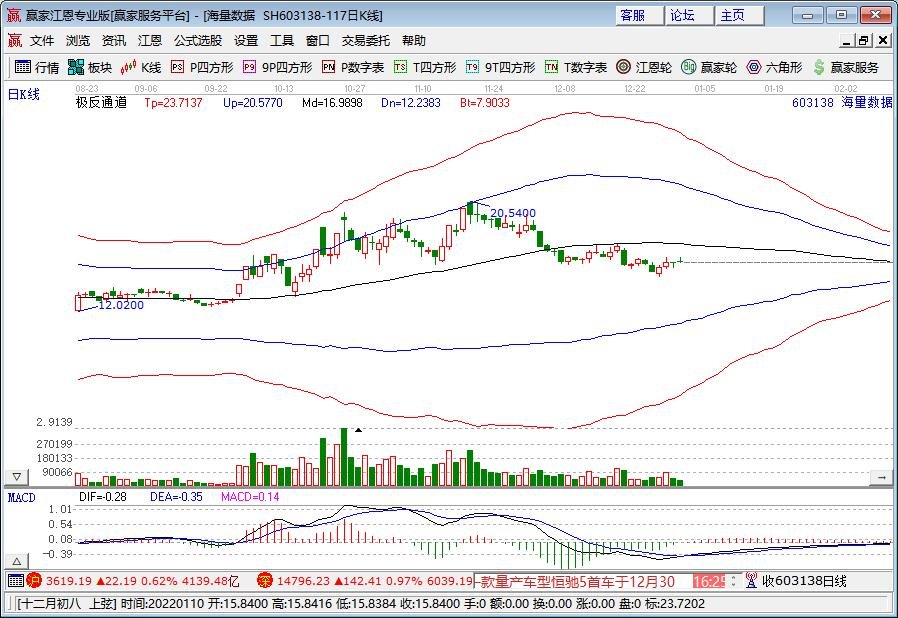Click the MACD=0.14 readout
Image resolution: width=898 pixels, height=618 pixels.
250,497
